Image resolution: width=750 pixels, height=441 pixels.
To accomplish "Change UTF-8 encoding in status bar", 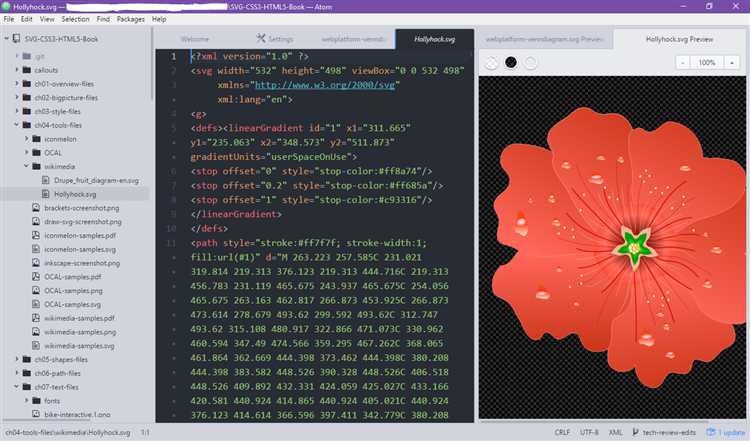I will (589, 432).
